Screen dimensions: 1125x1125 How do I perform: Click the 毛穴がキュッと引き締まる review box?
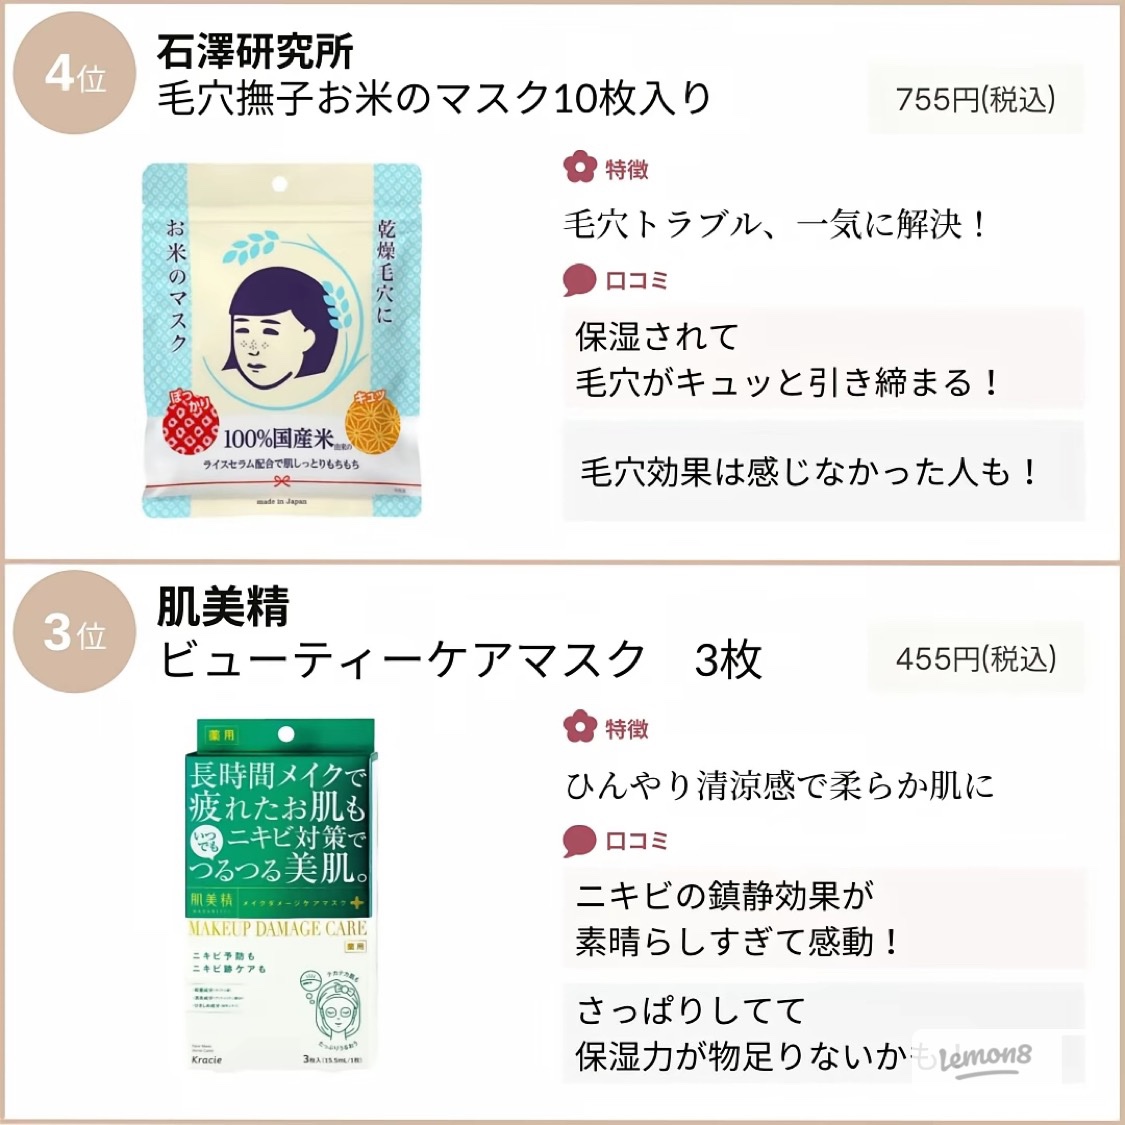pyautogui.click(x=824, y=359)
